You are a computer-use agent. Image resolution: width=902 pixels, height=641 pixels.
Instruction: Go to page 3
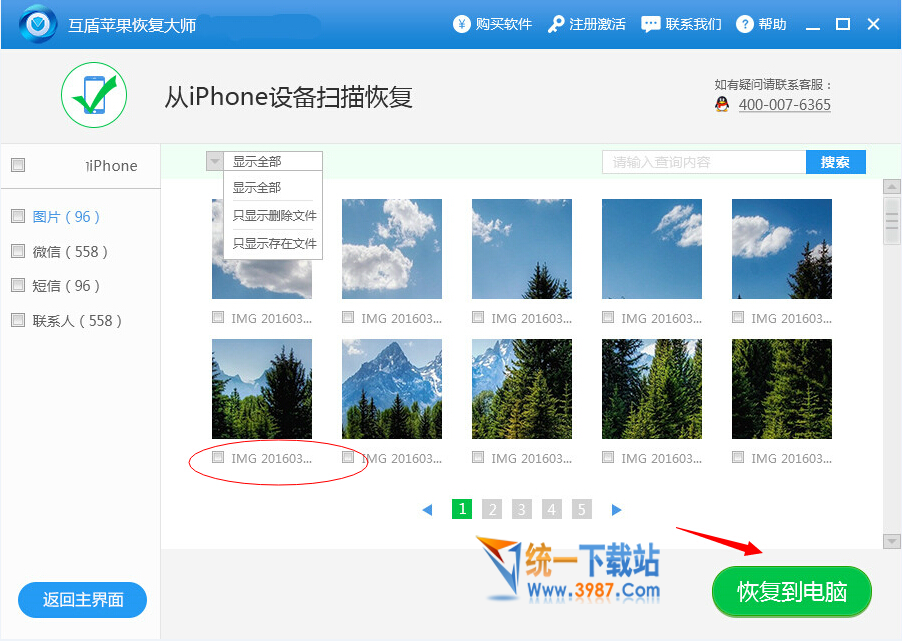coord(522,509)
